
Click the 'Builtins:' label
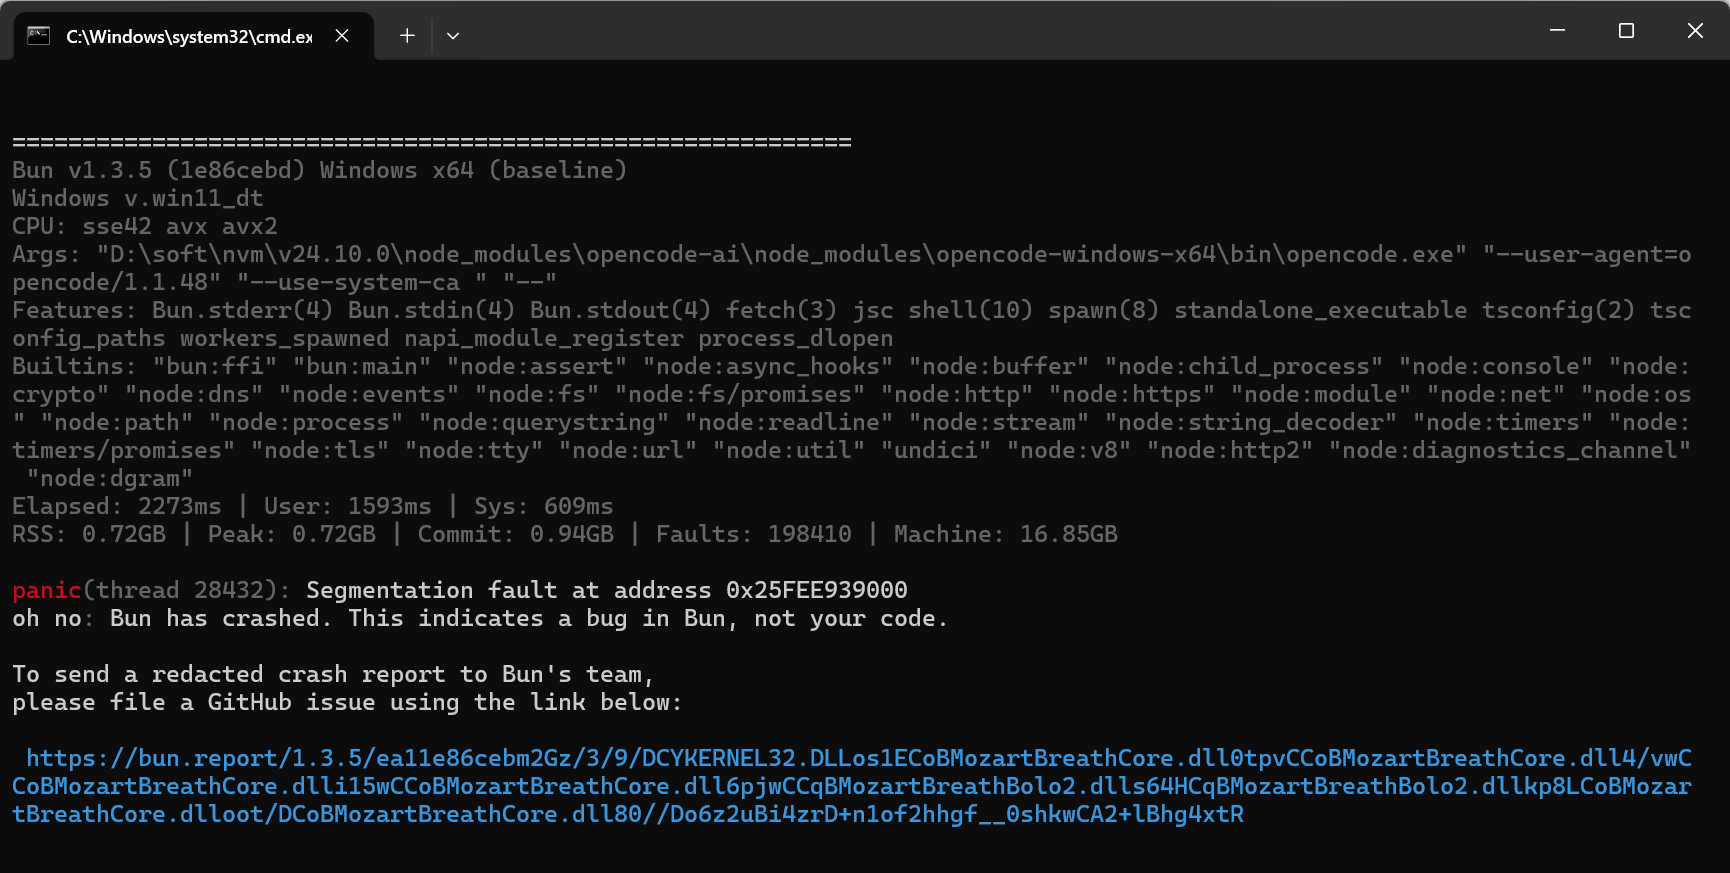click(75, 366)
